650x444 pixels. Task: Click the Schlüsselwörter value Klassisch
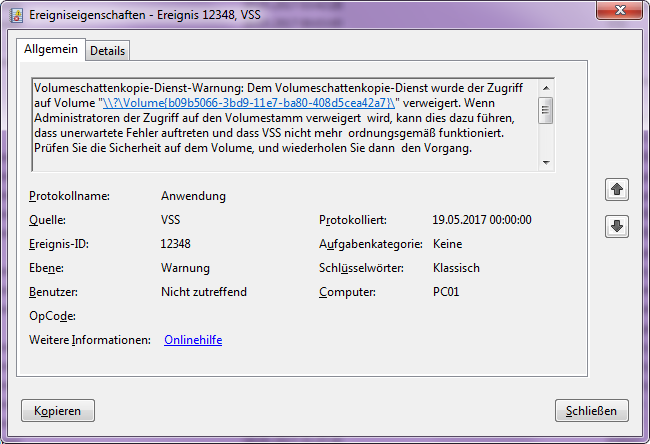(x=456, y=268)
